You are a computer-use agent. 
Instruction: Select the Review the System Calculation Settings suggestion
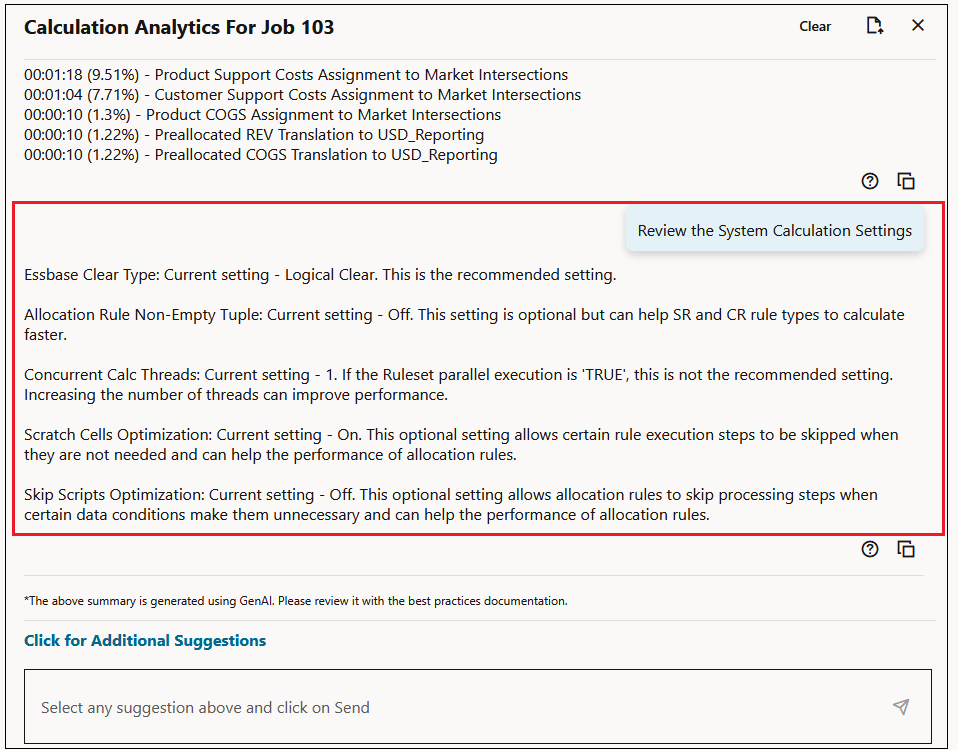775,230
